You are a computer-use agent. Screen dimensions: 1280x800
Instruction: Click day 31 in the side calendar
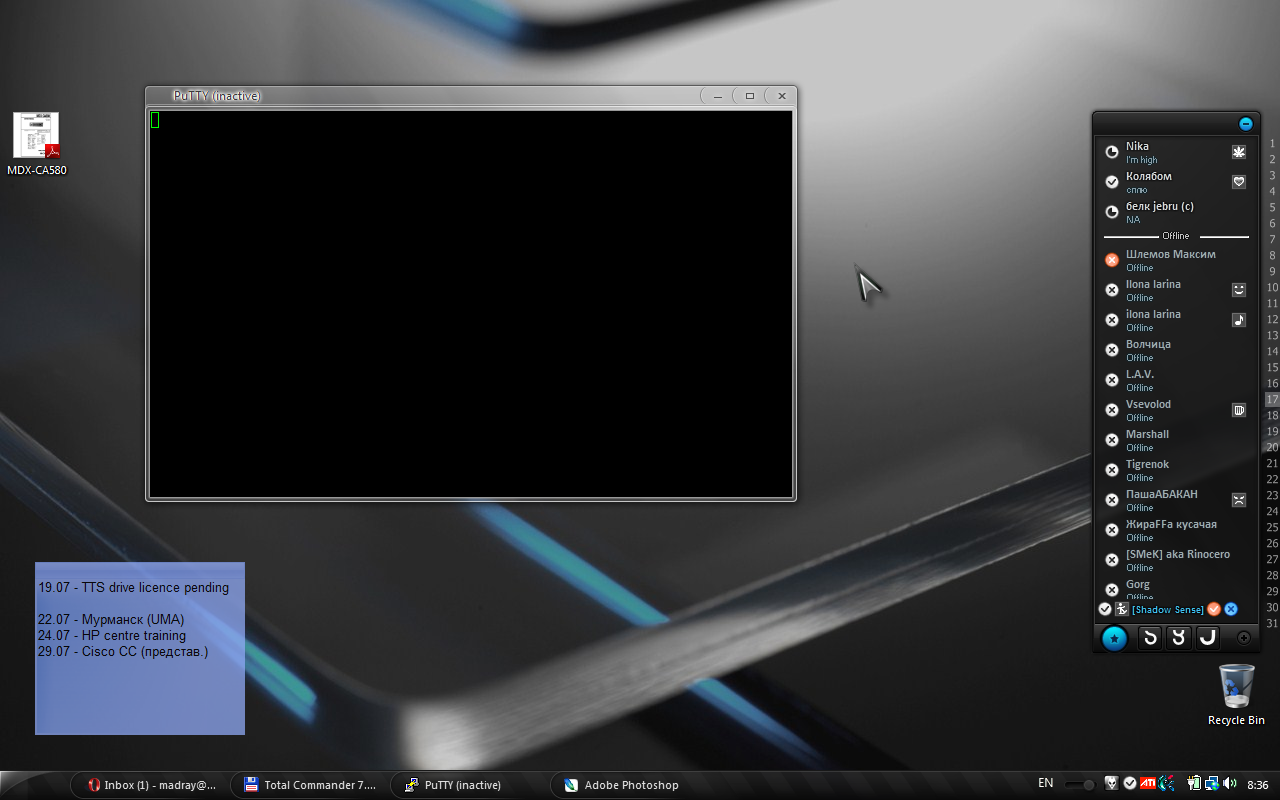(1272, 623)
